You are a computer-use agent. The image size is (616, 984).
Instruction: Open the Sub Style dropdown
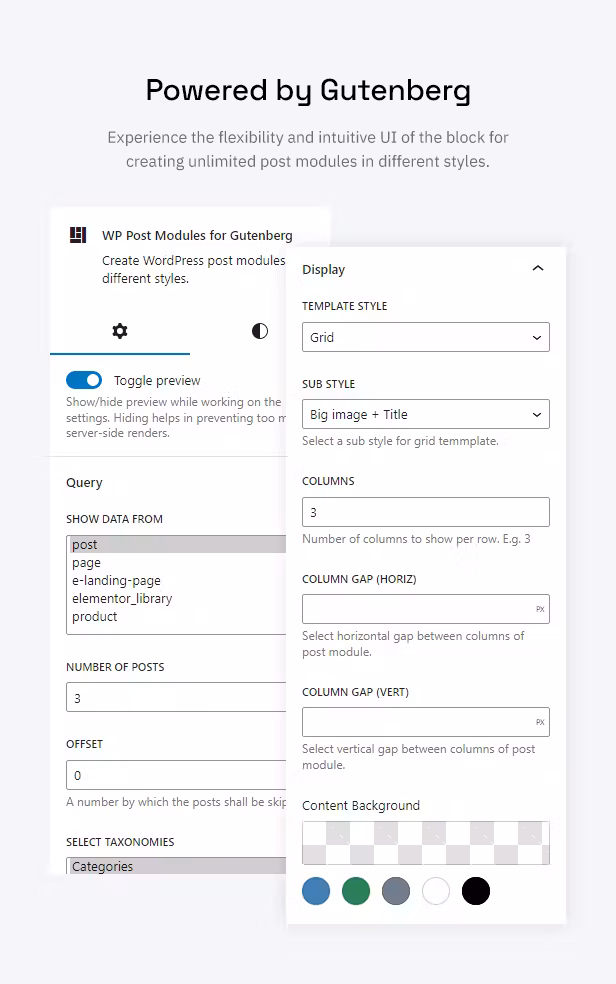click(426, 414)
